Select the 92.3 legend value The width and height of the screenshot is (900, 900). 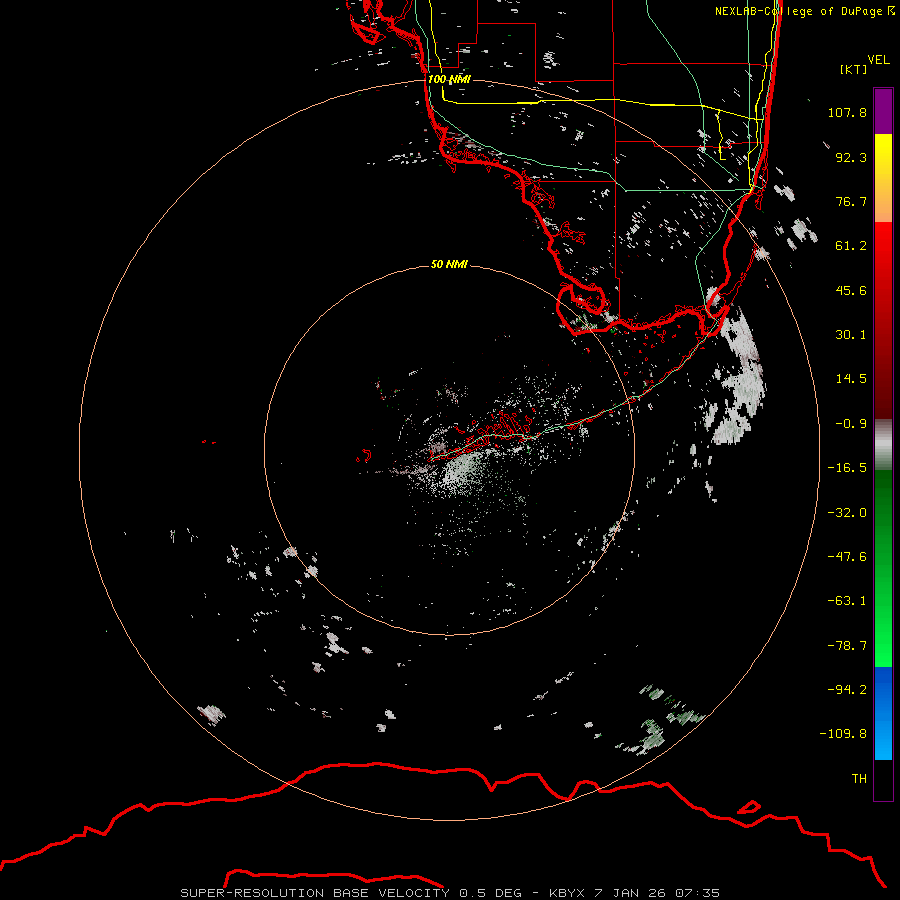coord(851,157)
